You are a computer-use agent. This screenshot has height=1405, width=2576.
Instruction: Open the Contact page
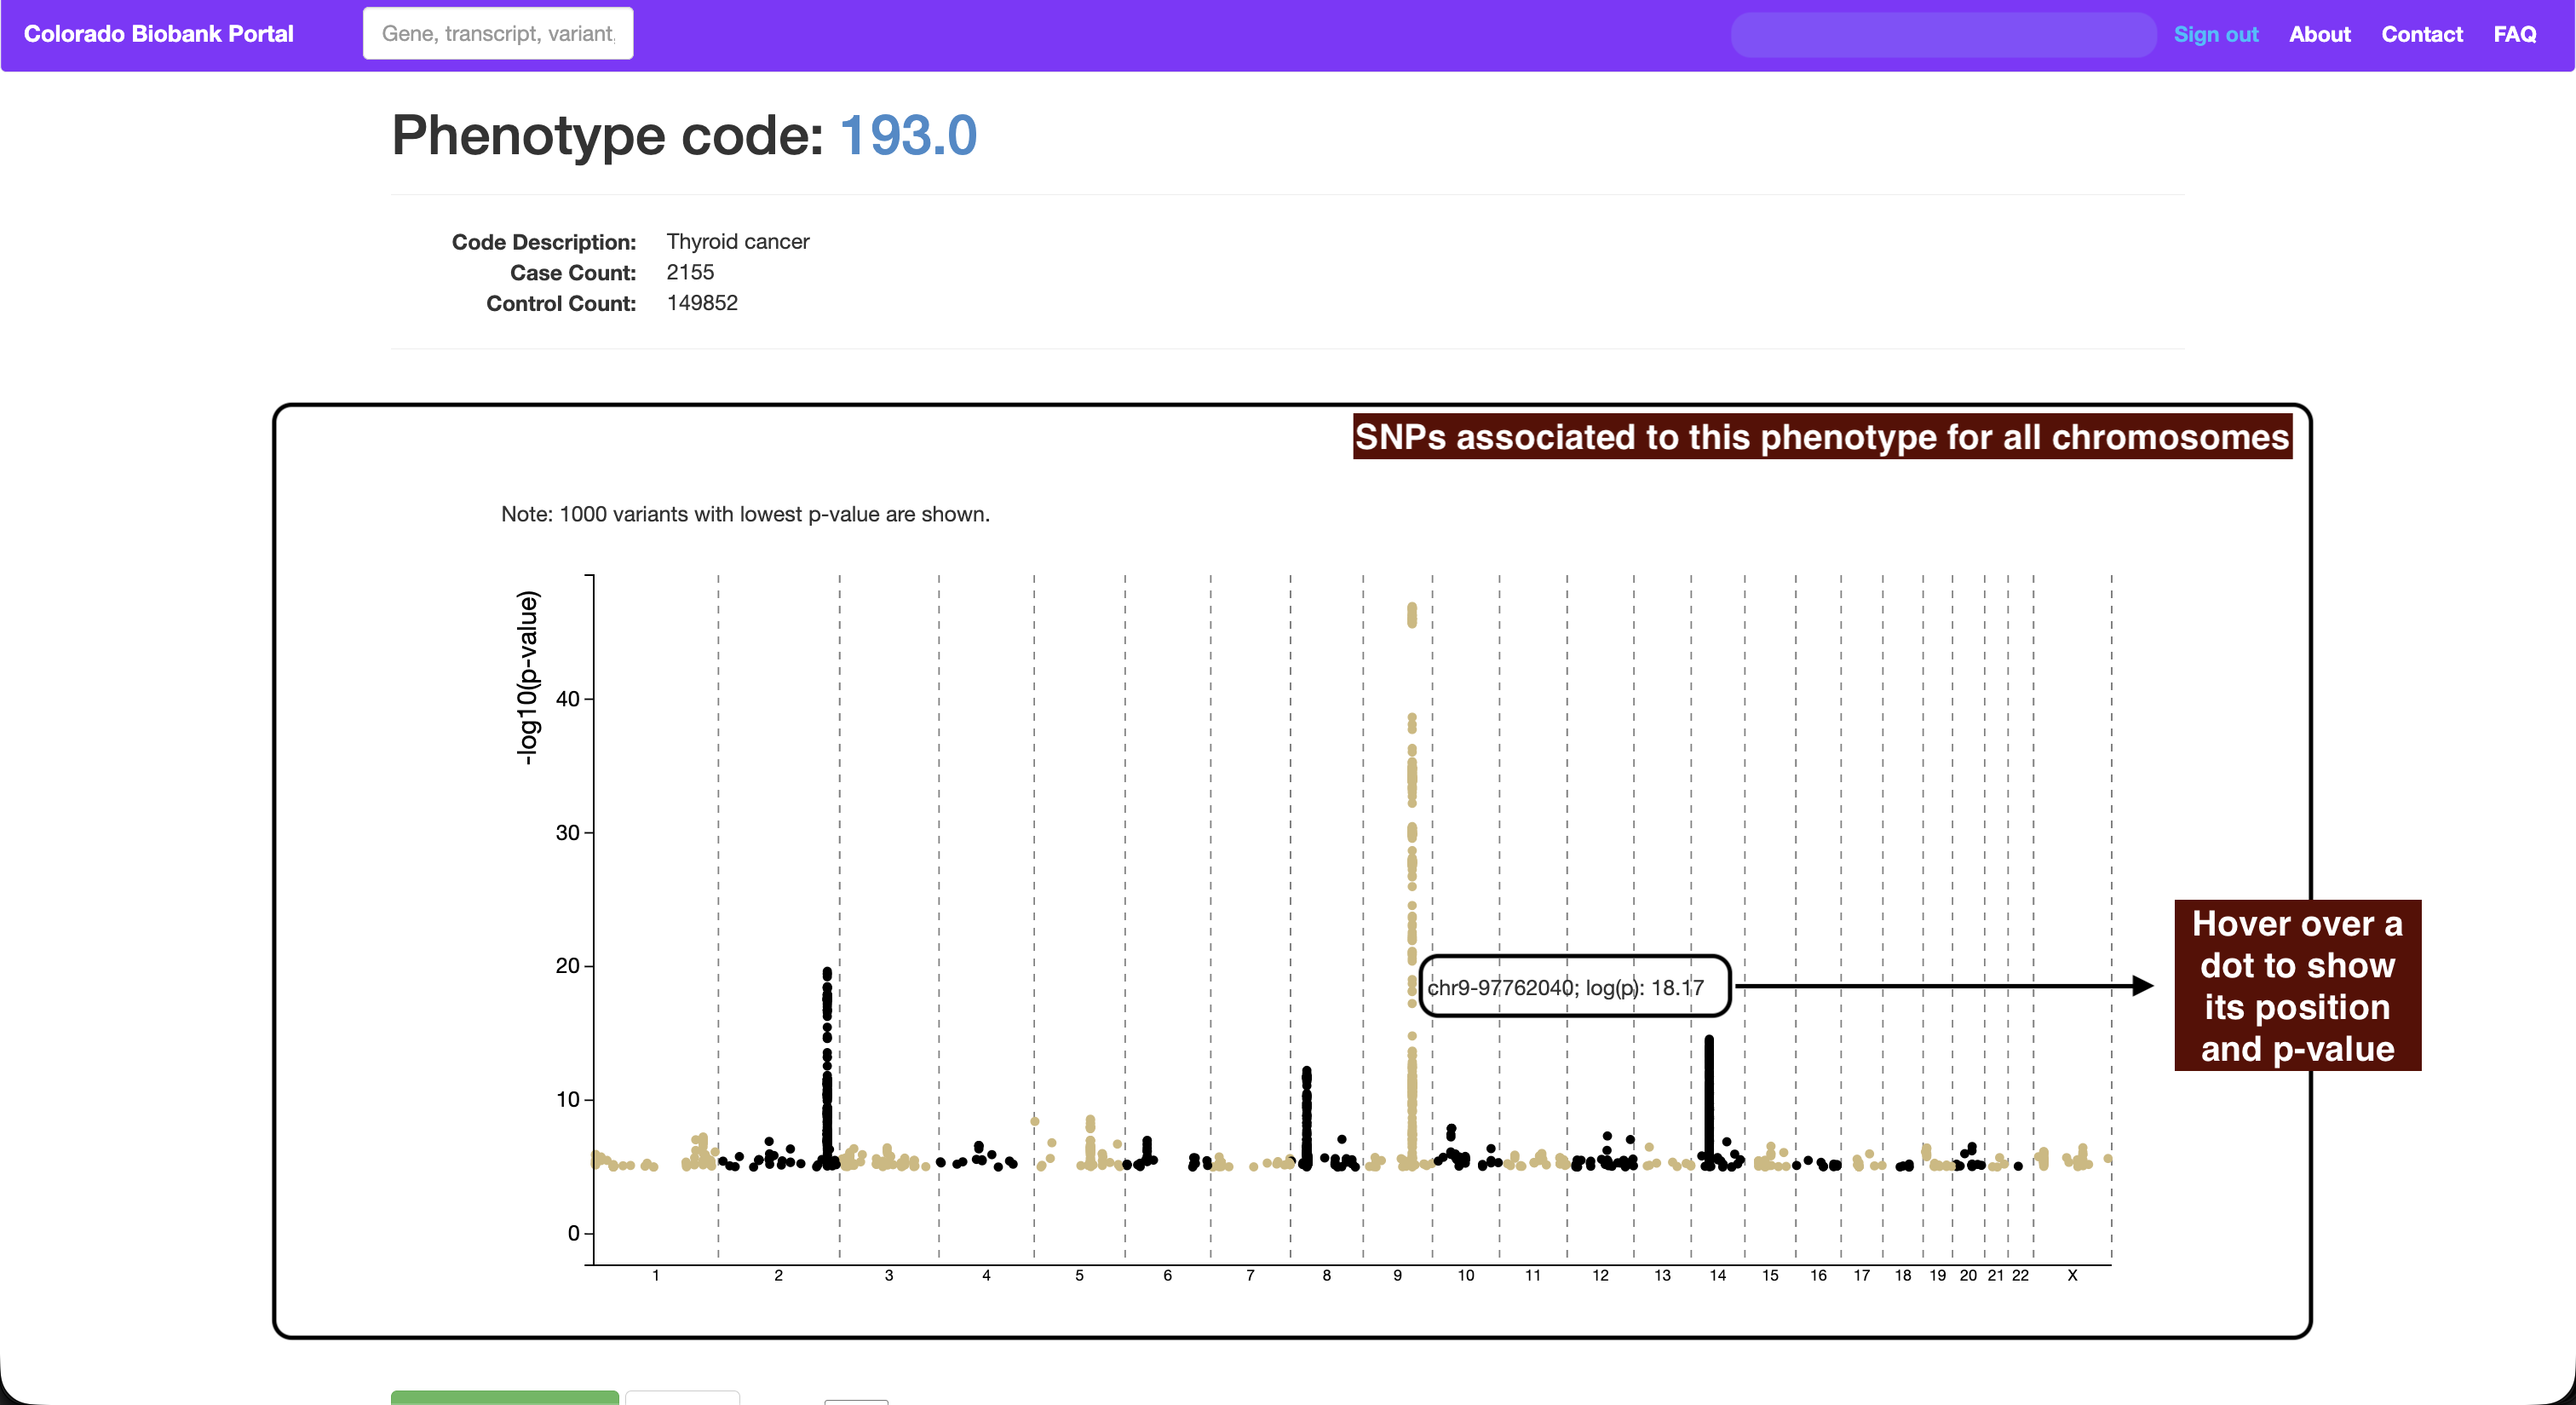(2421, 34)
